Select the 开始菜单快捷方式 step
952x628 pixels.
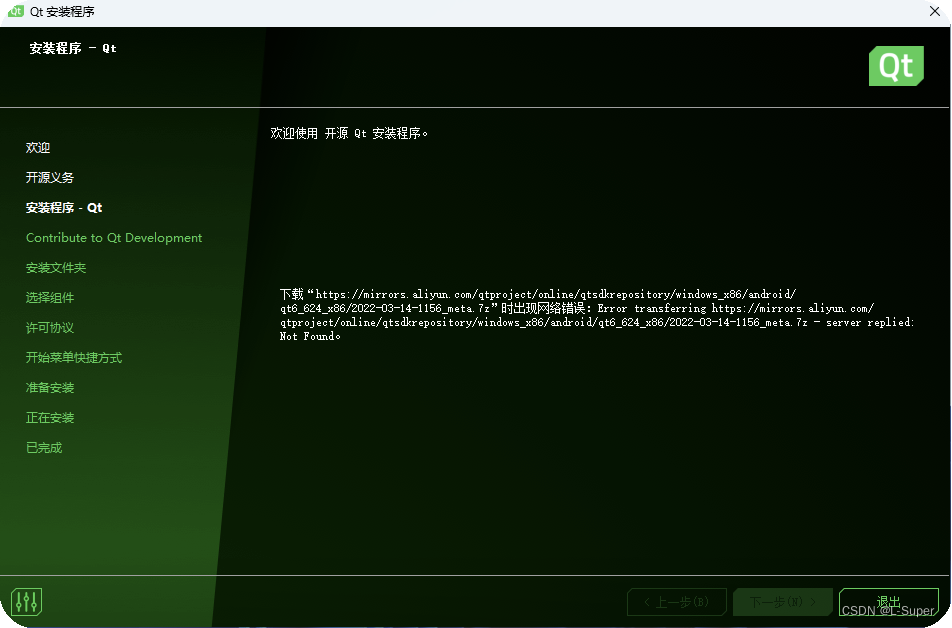click(74, 358)
